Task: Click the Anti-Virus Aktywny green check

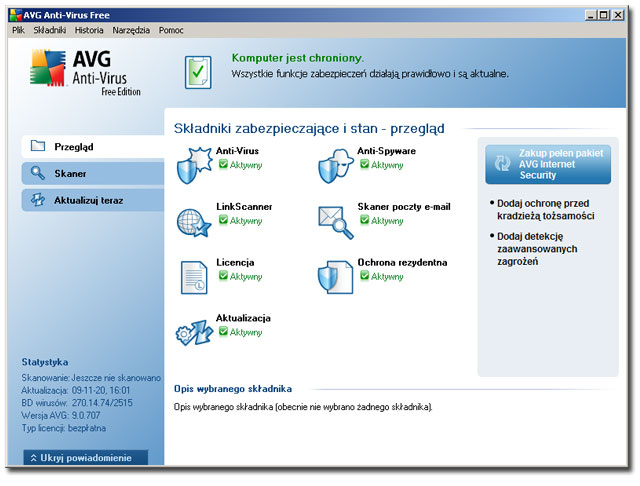Action: click(223, 164)
